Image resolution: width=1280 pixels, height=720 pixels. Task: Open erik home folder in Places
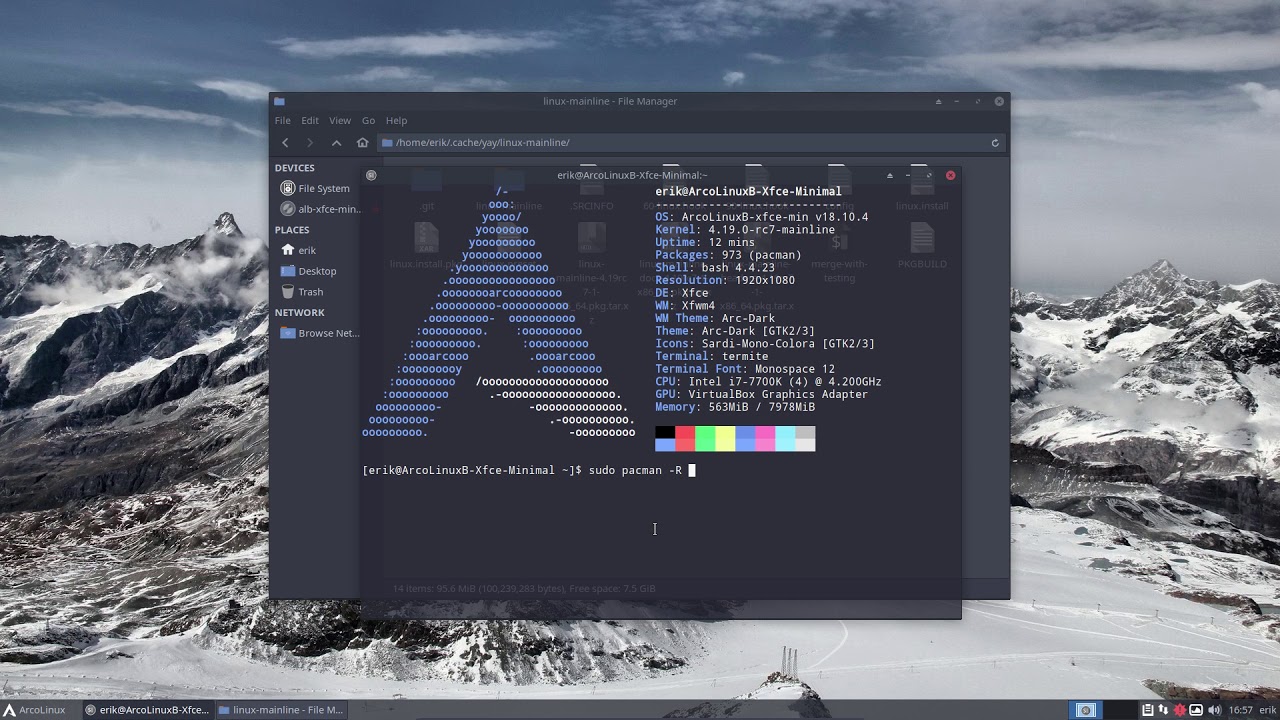pyautogui.click(x=299, y=250)
